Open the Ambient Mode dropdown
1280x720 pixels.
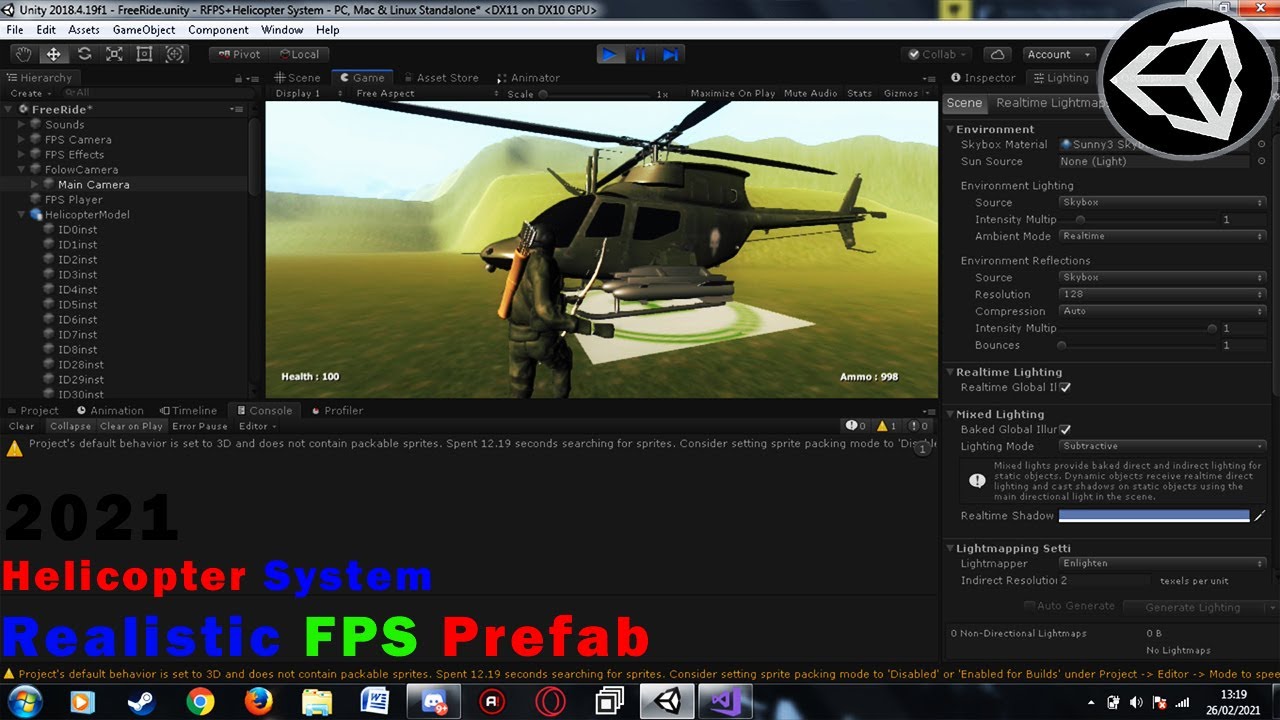coord(1163,236)
